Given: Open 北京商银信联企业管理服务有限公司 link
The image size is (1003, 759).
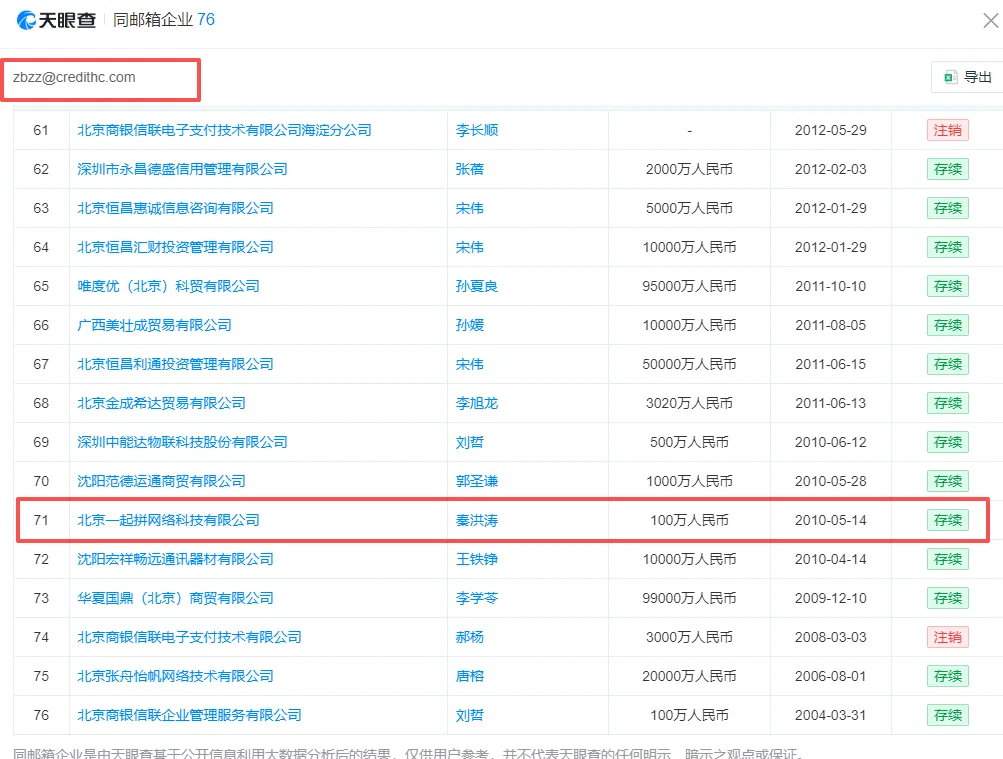Looking at the screenshot, I should click(189, 716).
